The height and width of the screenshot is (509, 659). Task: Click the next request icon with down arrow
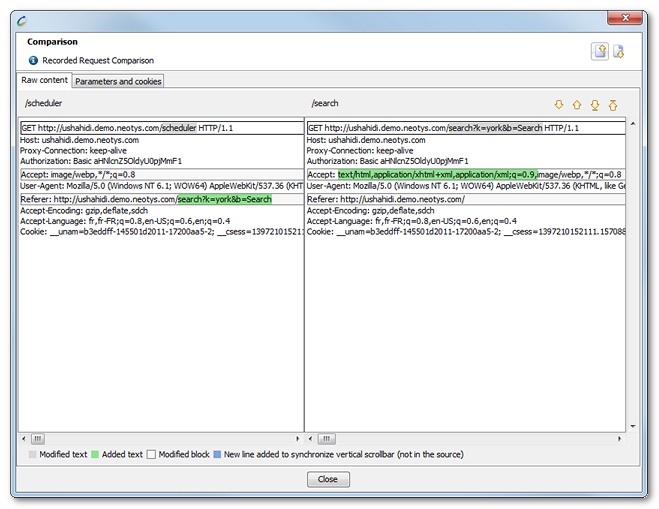[618, 51]
